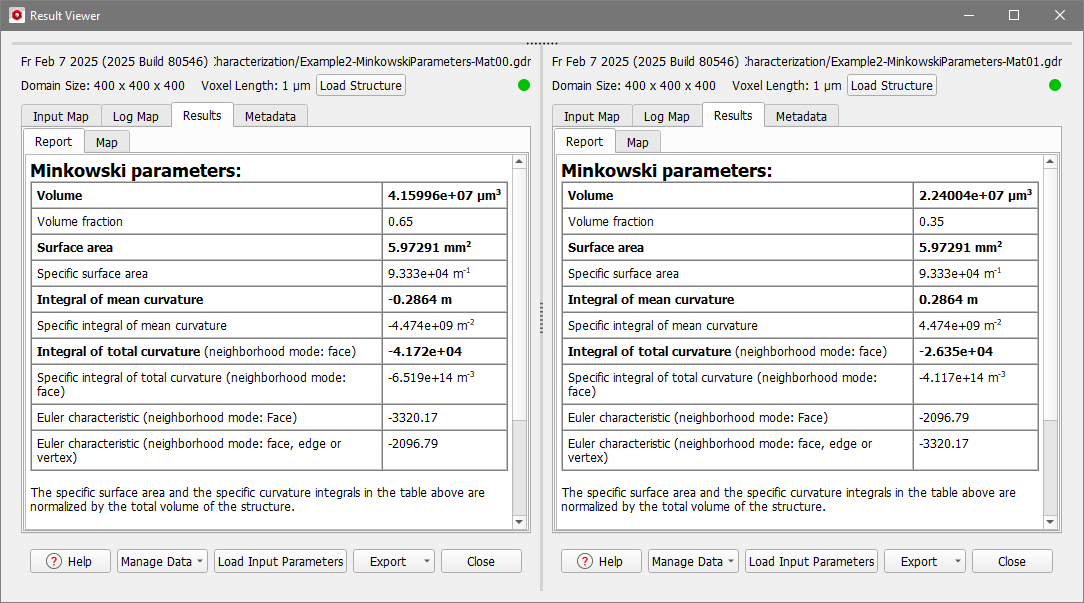Click left pane Domain Size 400 x 400 x 400
The height and width of the screenshot is (603, 1084).
coord(103,86)
